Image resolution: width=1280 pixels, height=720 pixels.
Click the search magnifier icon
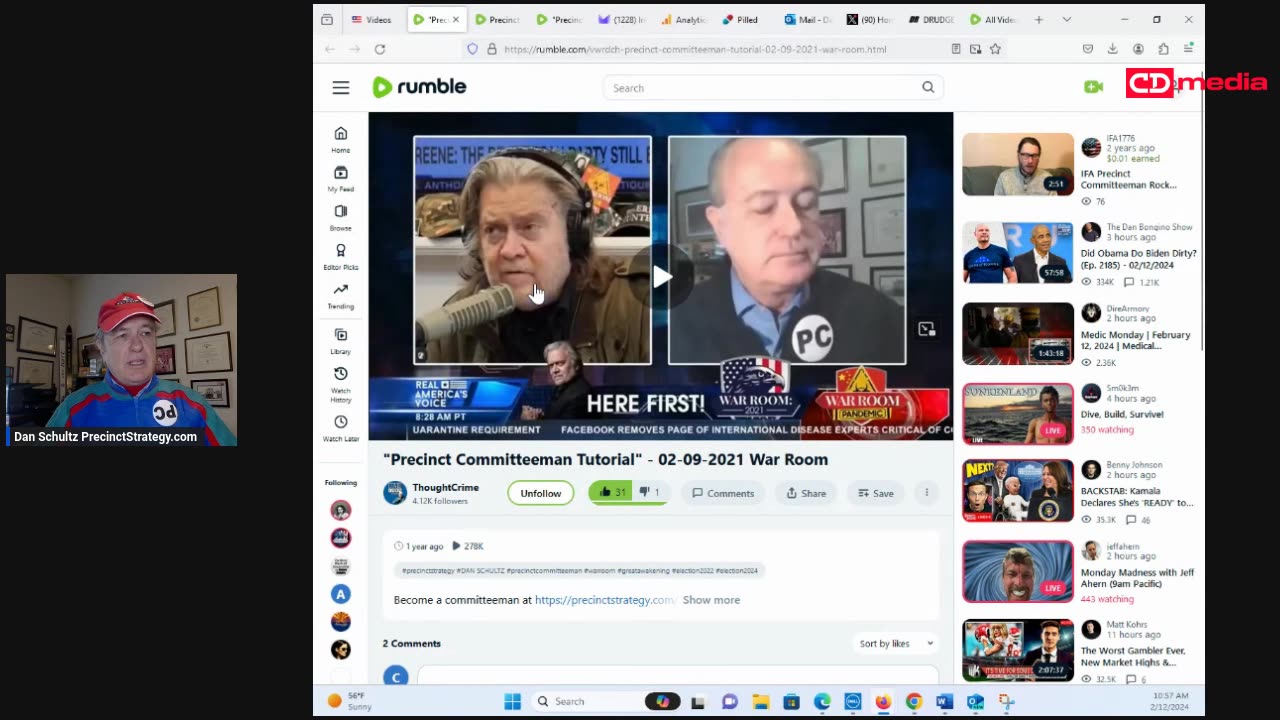click(x=928, y=88)
